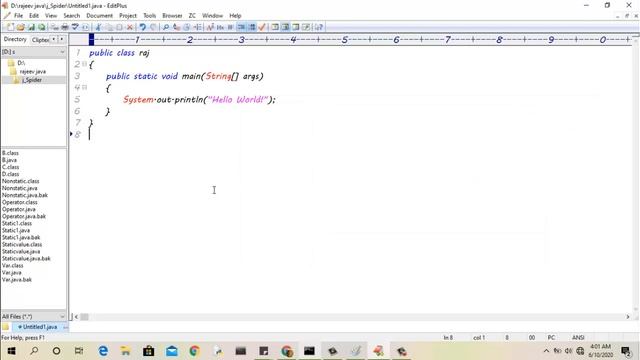The width and height of the screenshot is (640, 360).
Task: Open Google Chrome from the taskbar
Action: (194, 351)
